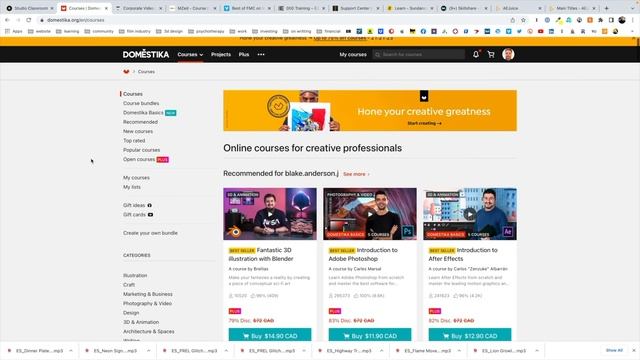Play the Introduction to Adobe Photoshop preview

(370, 214)
